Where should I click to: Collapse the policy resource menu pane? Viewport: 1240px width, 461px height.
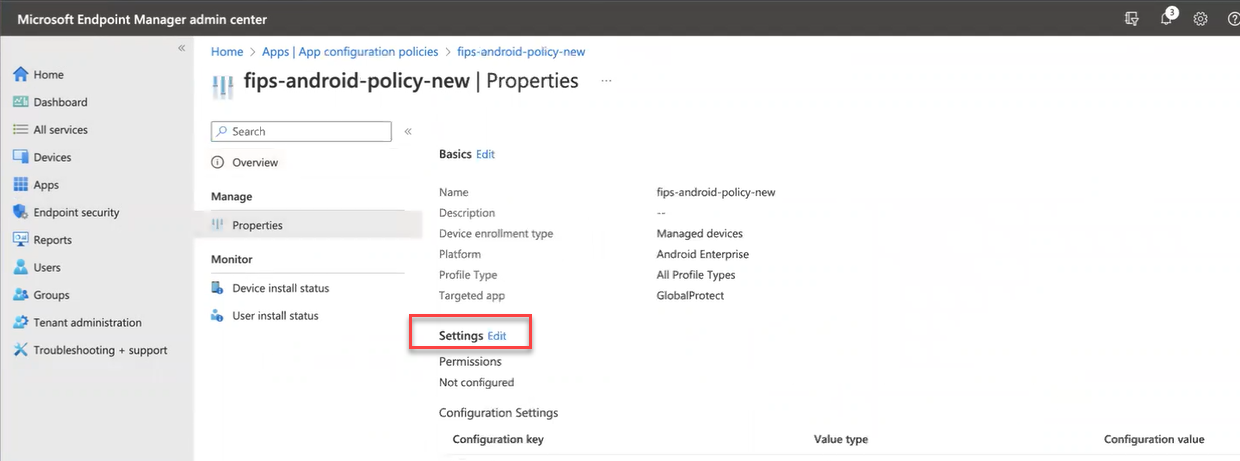(x=408, y=131)
